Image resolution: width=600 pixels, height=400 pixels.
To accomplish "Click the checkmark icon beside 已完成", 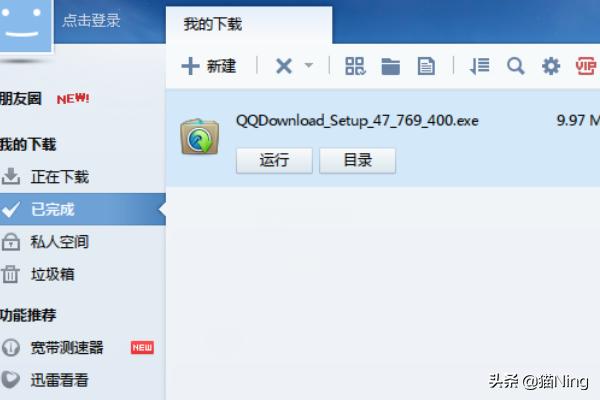I will (x=11, y=209).
